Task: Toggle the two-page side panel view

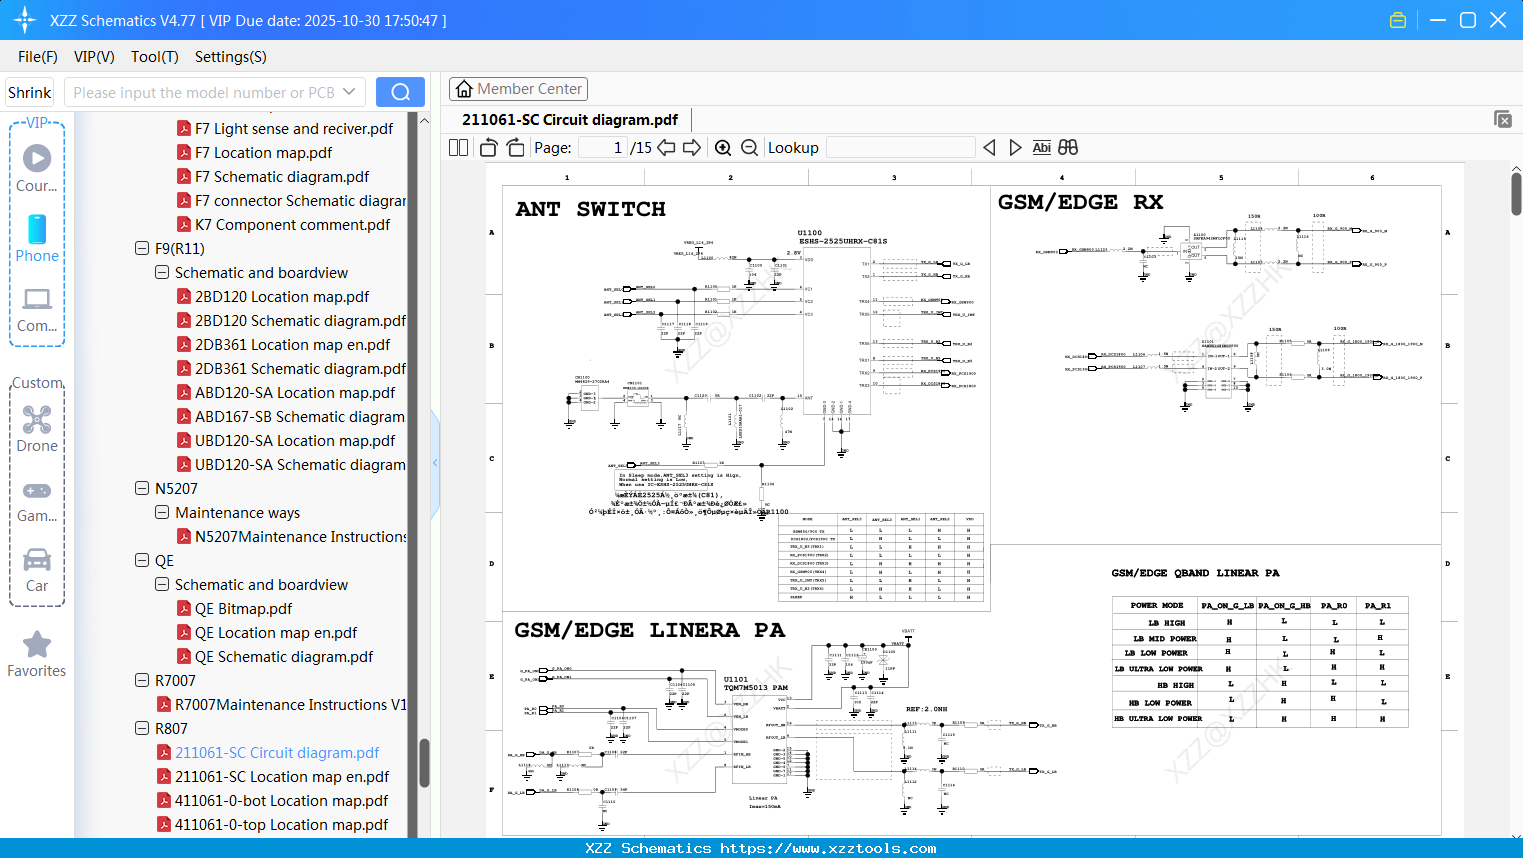Action: click(x=459, y=148)
